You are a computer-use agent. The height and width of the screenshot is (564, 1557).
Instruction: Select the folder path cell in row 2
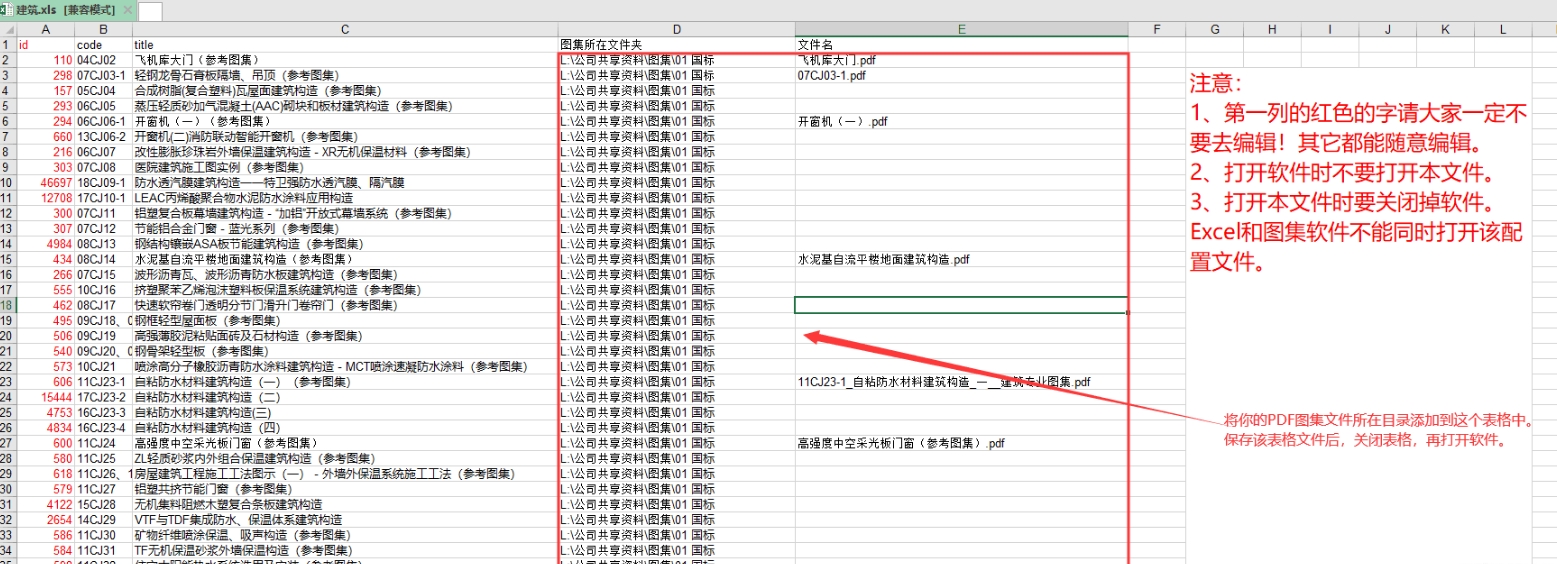[676, 60]
